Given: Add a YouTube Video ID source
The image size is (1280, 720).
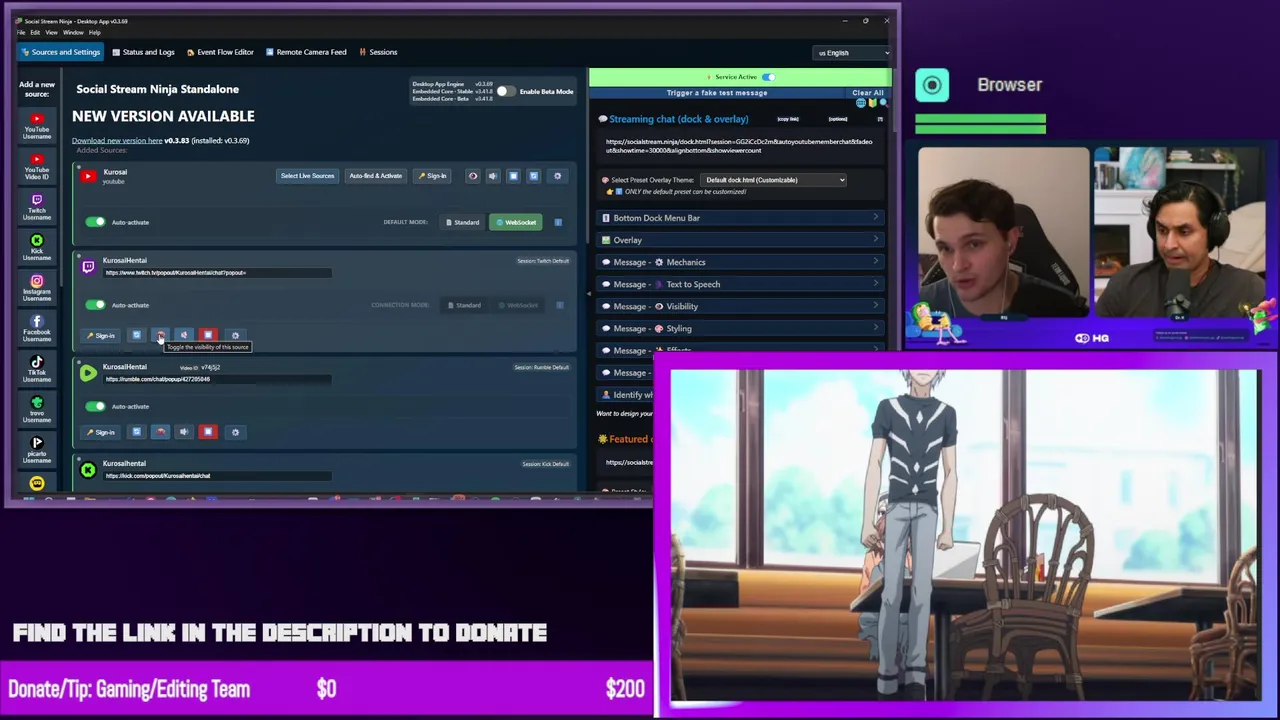Looking at the screenshot, I should (37, 166).
